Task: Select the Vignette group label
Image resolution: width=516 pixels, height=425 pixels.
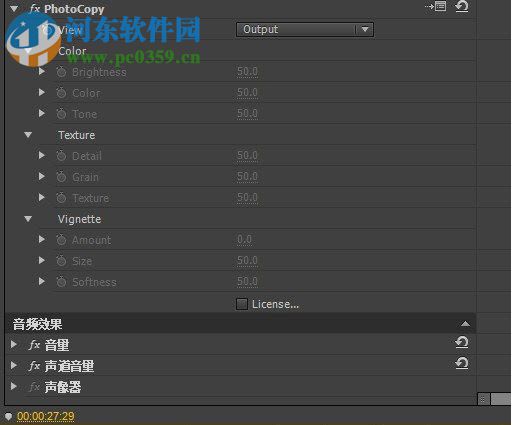Action: pos(79,219)
